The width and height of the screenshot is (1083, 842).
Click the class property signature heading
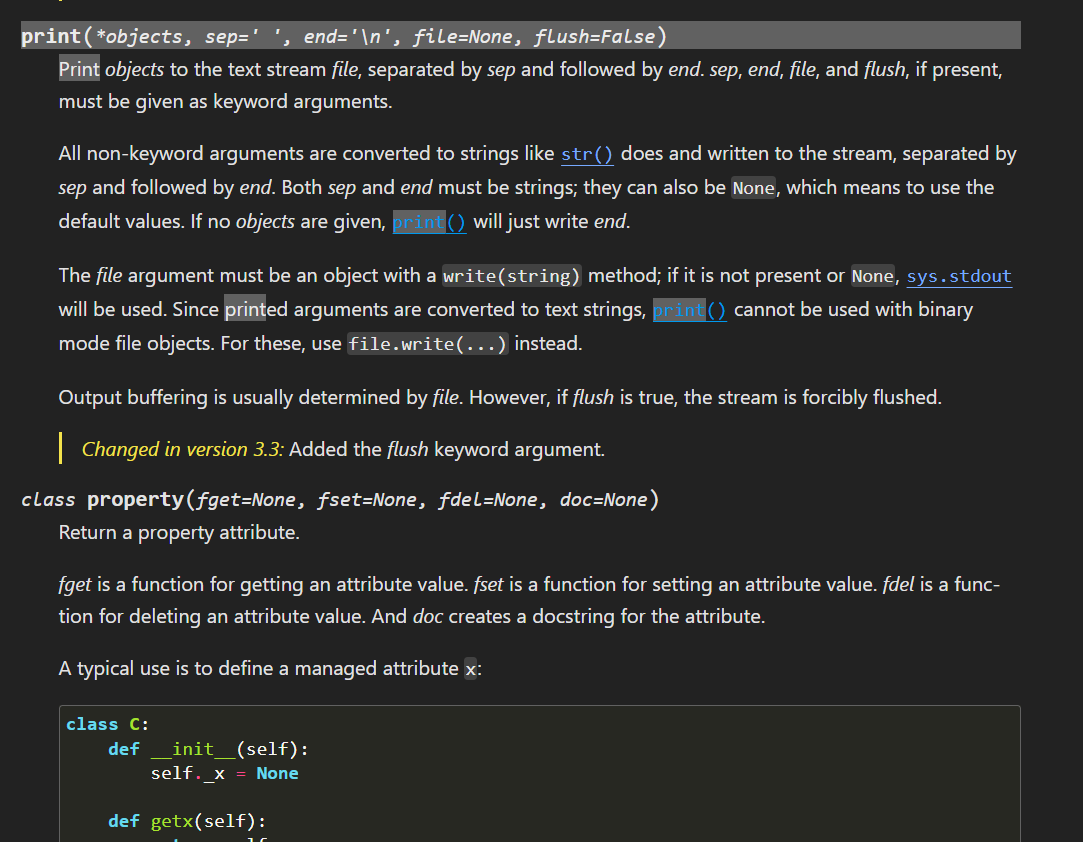[340, 499]
